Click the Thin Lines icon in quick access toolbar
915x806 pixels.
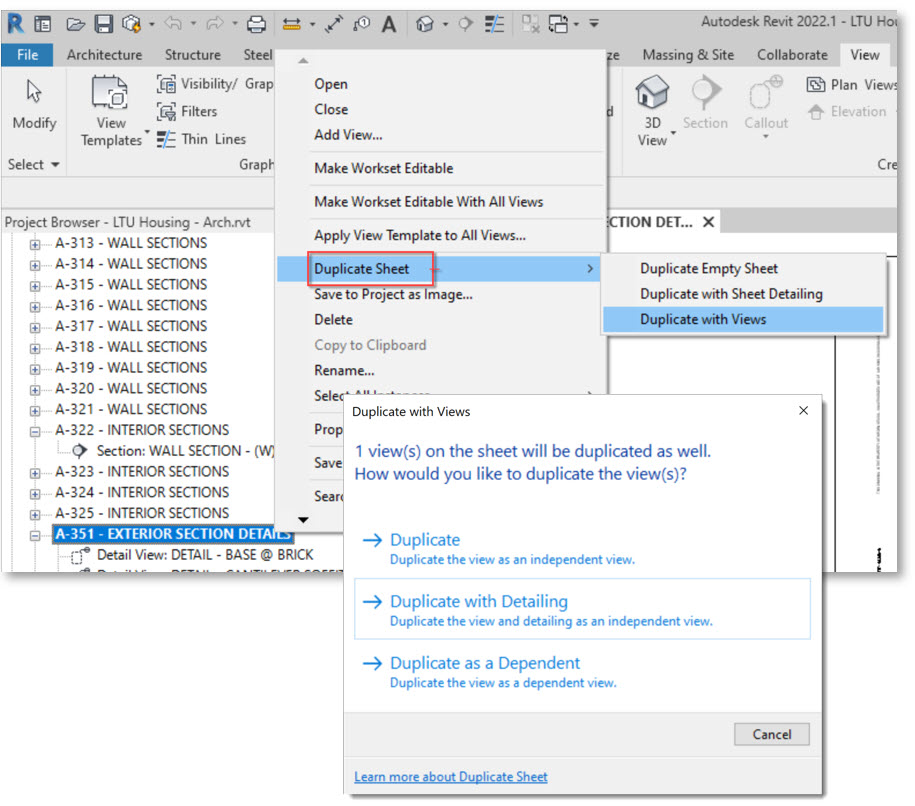(494, 24)
